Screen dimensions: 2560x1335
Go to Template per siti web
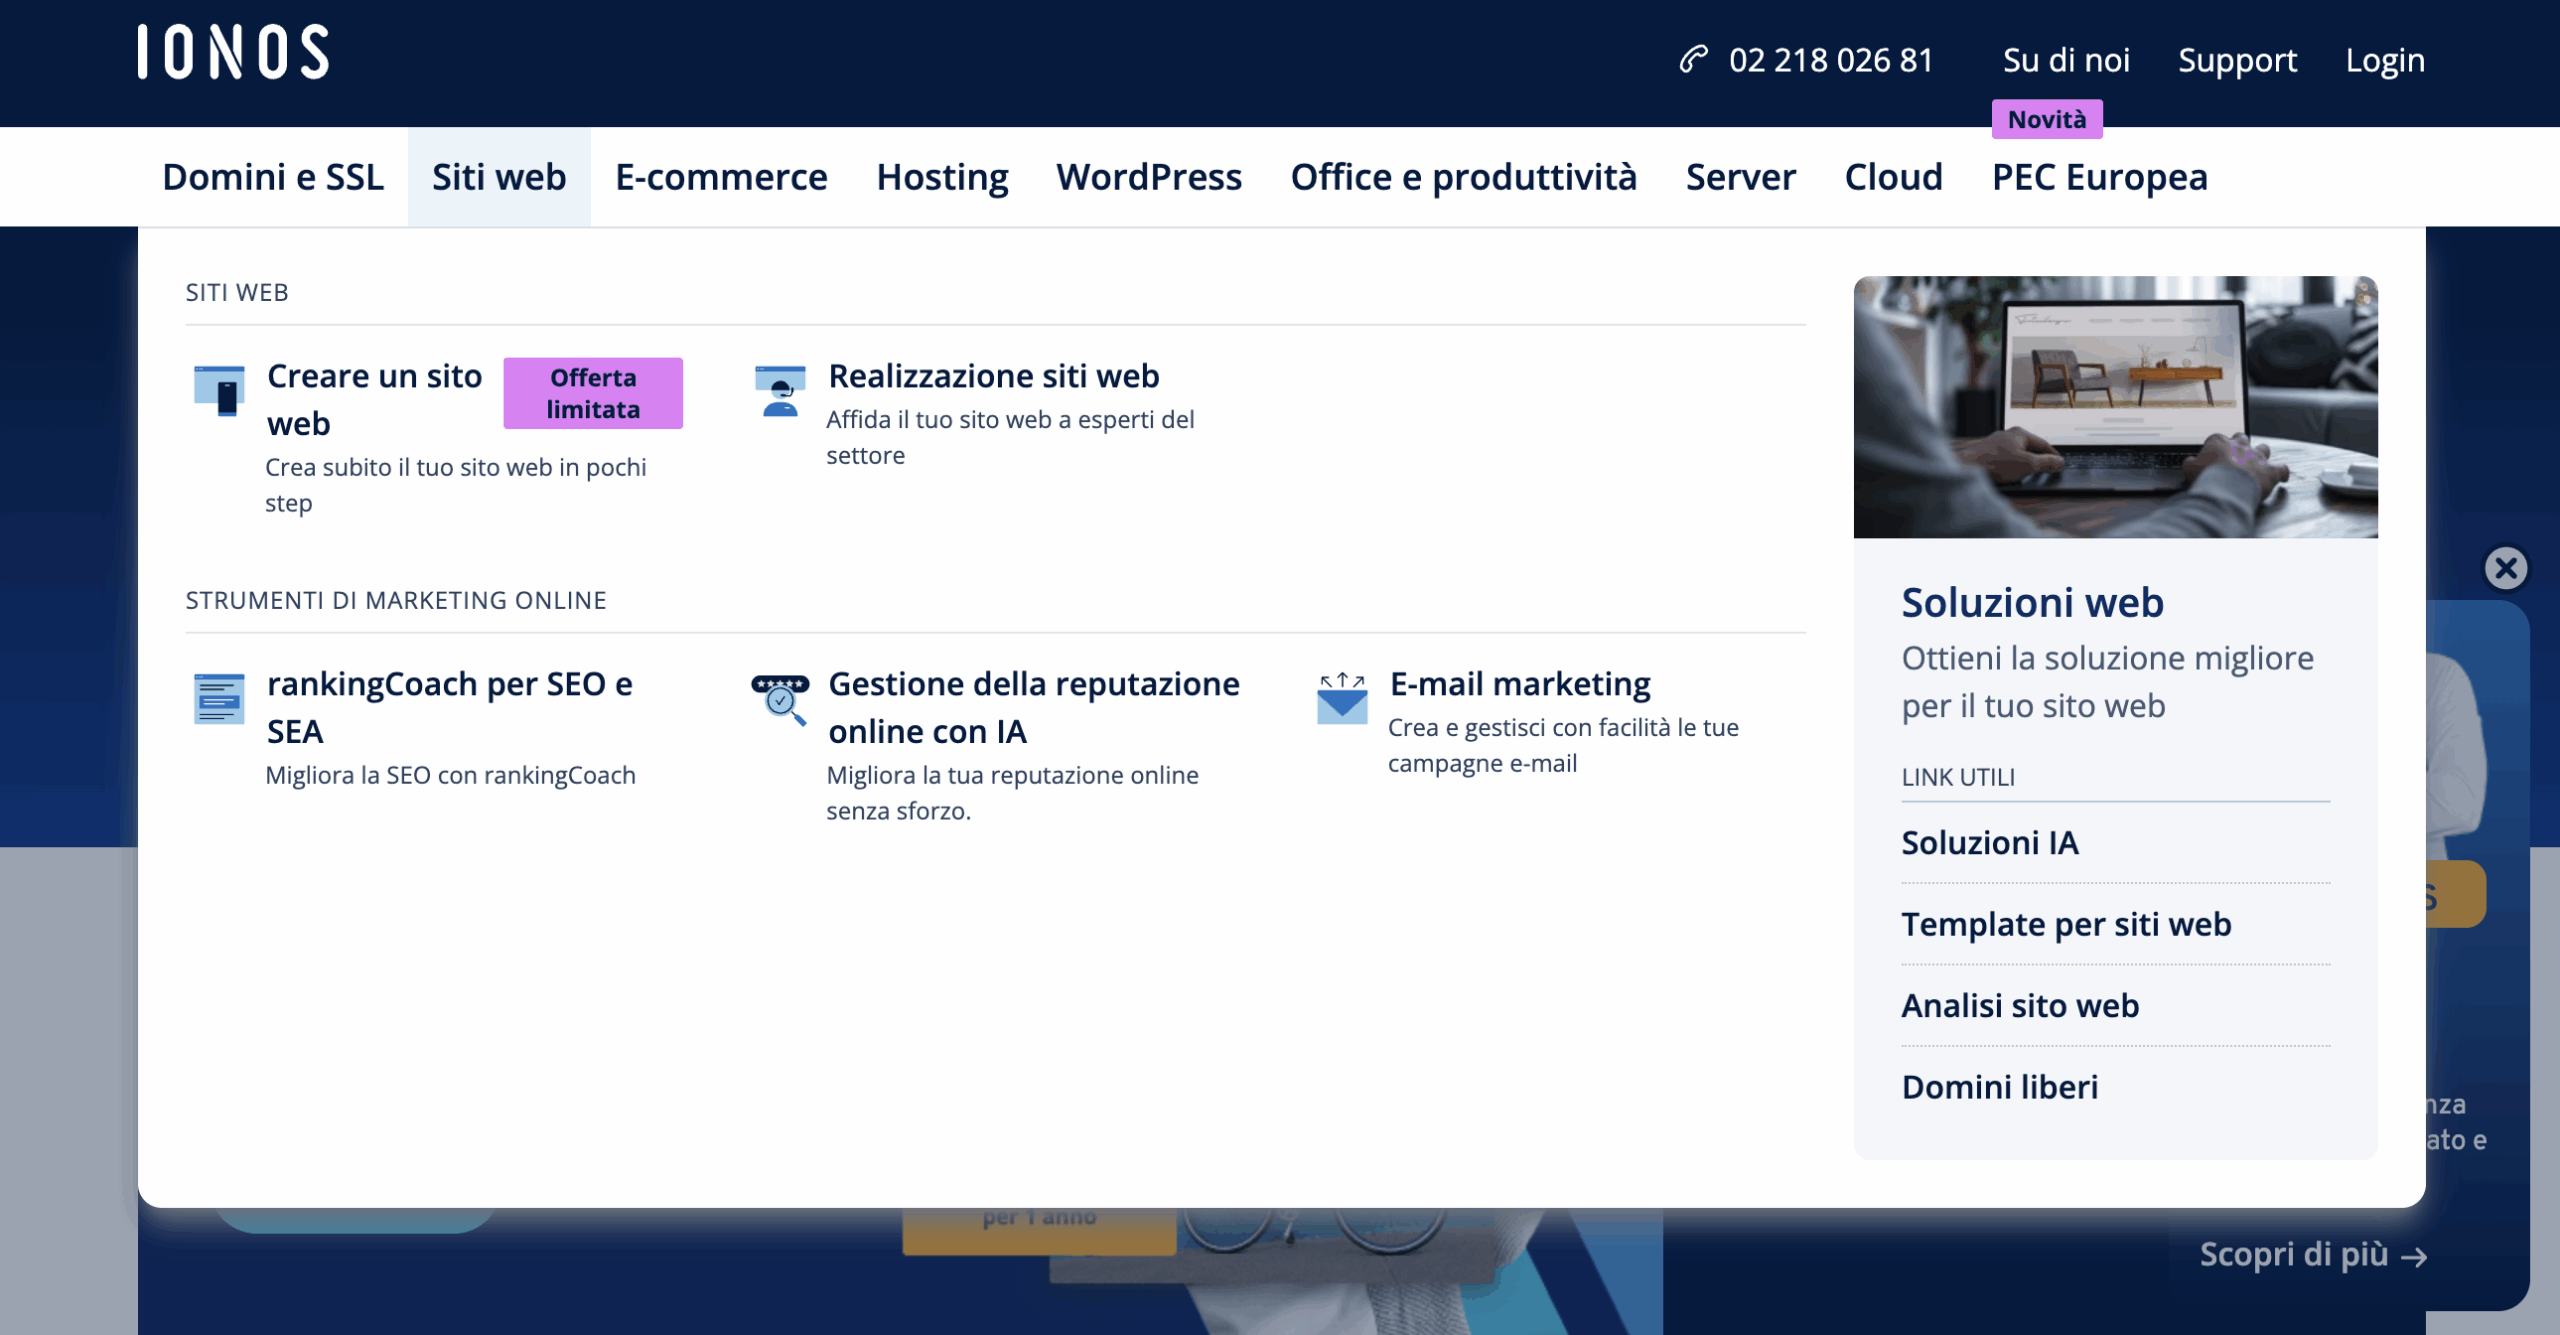pyautogui.click(x=2066, y=924)
